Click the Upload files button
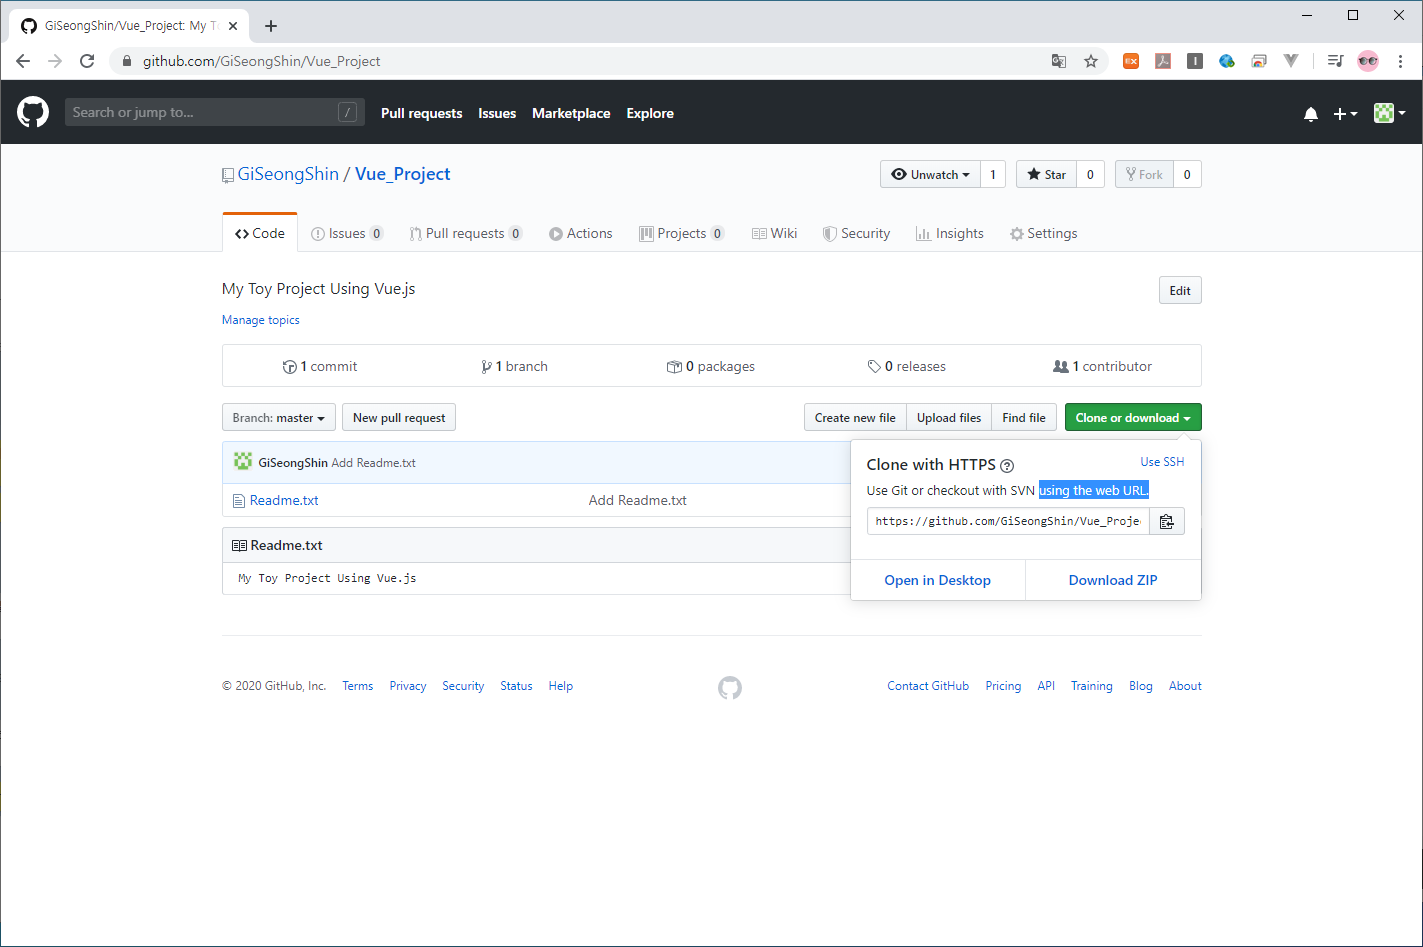This screenshot has width=1423, height=947. coord(949,418)
